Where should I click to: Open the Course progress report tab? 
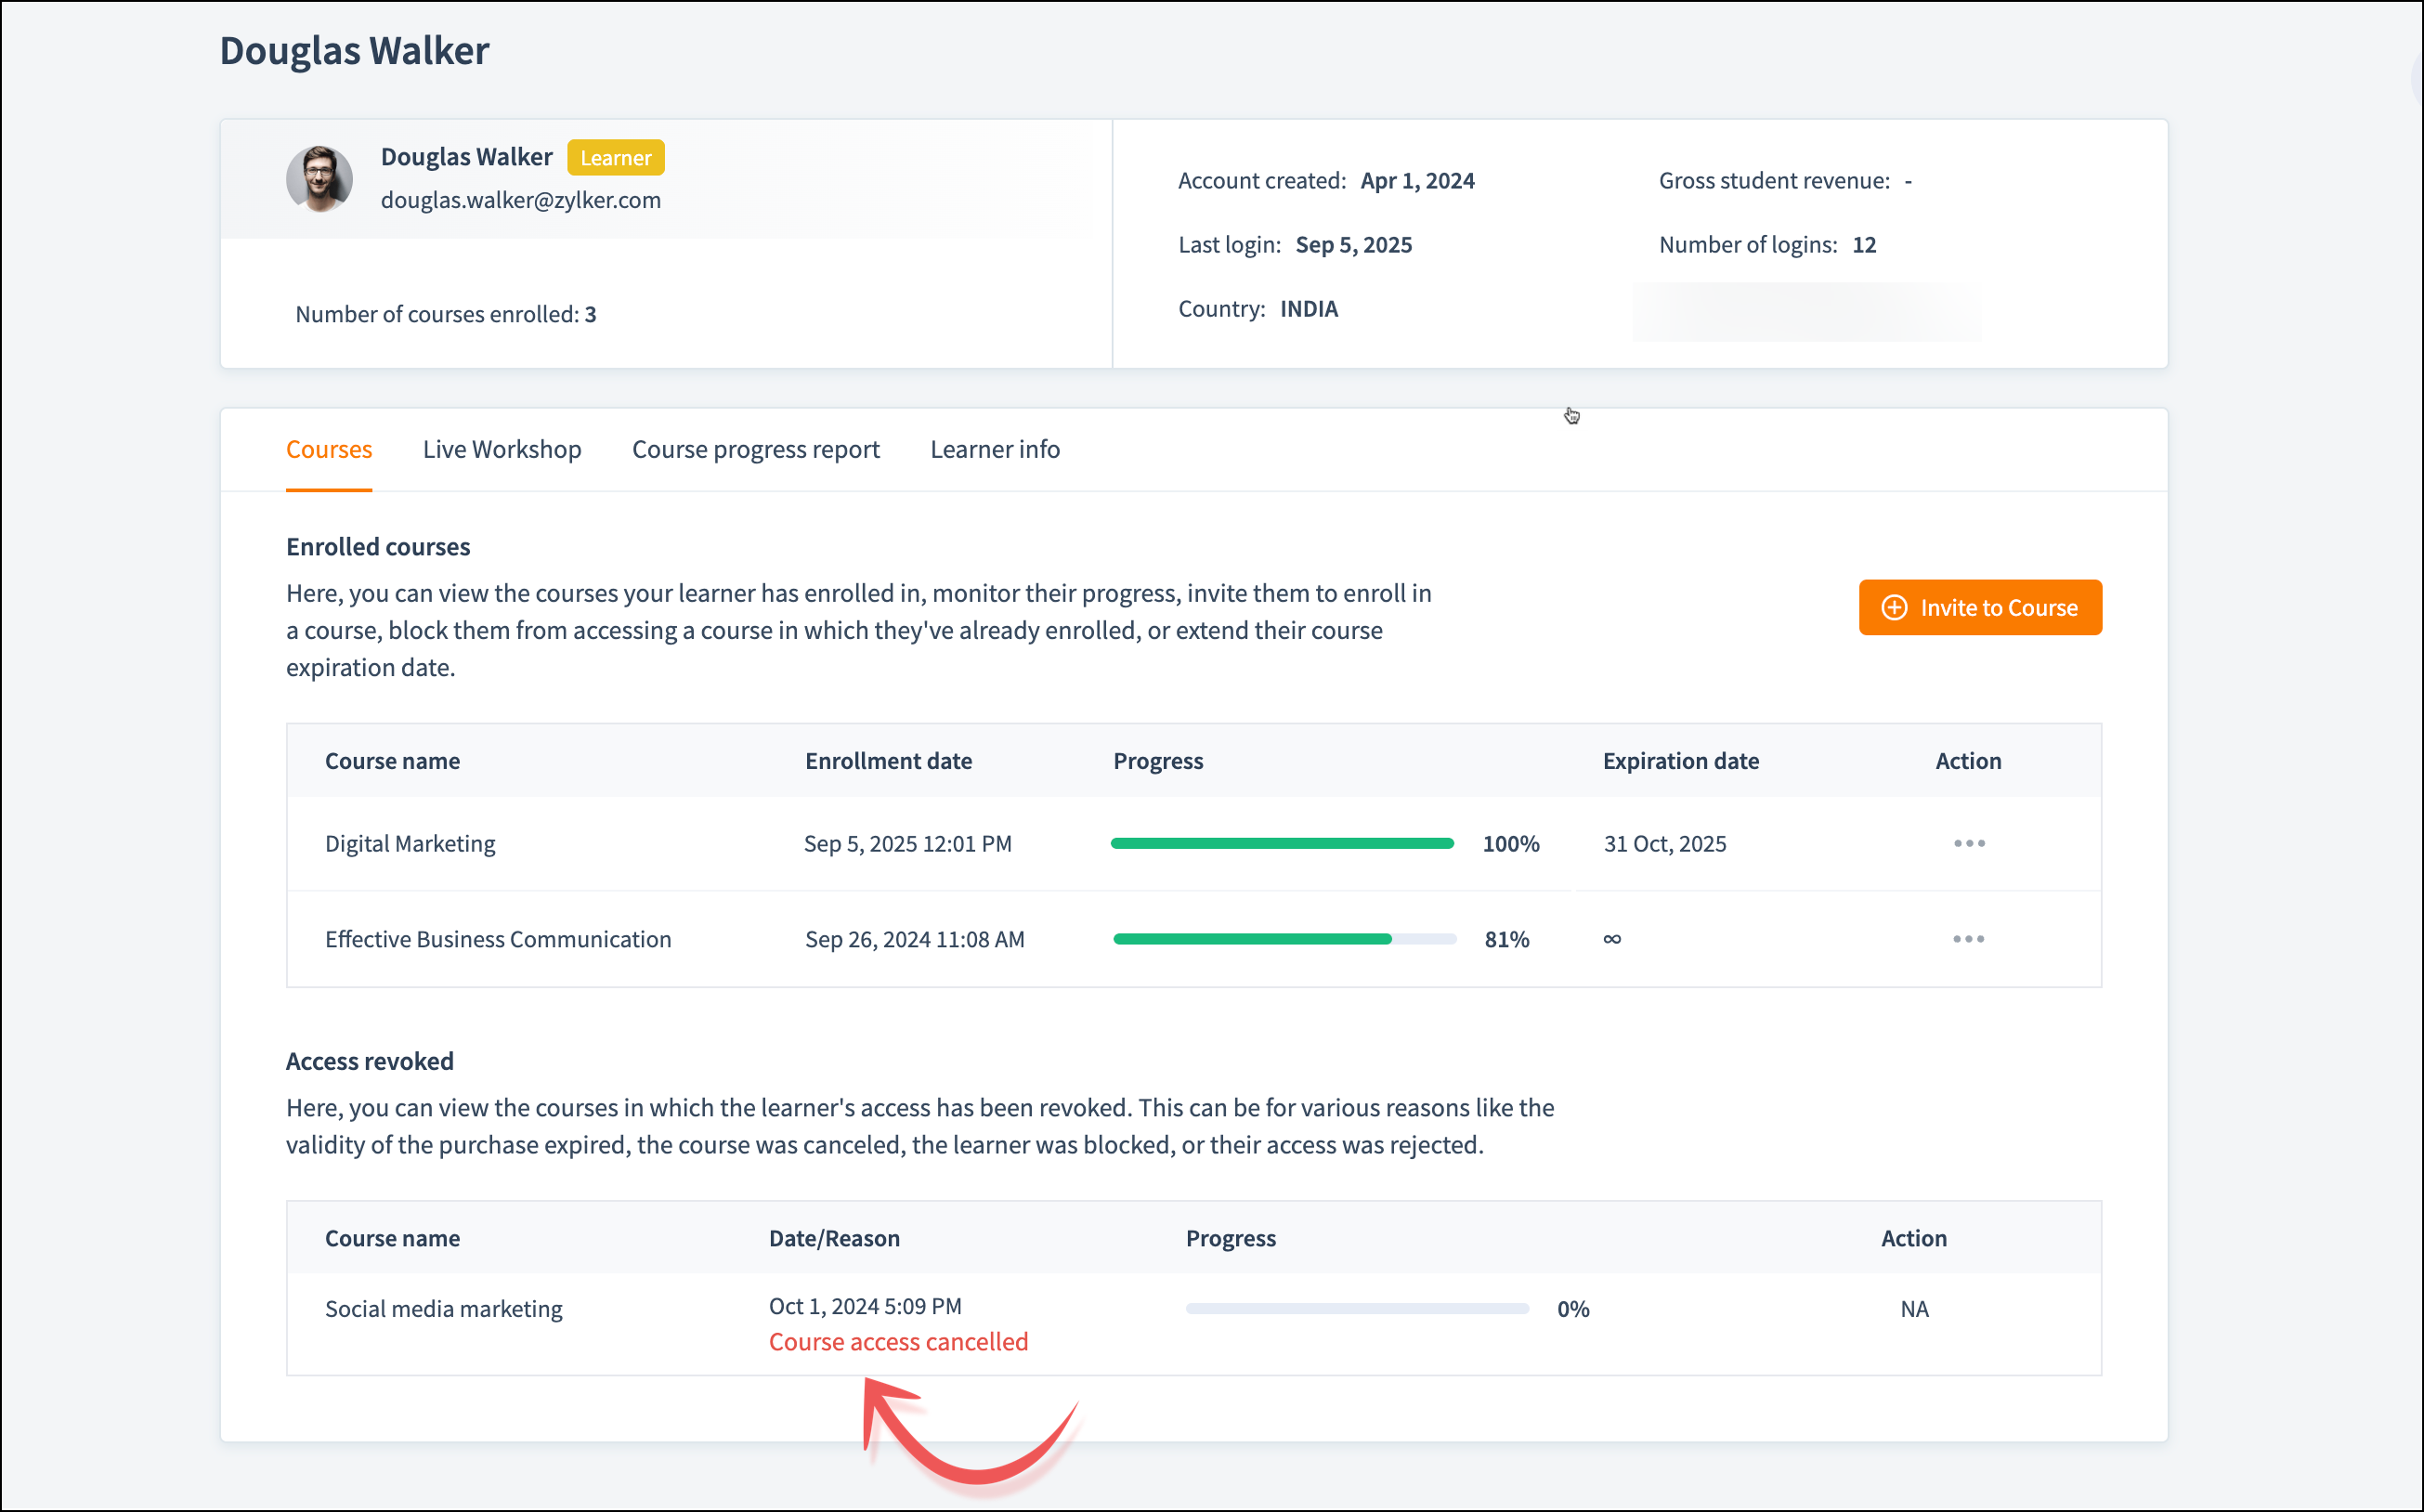[x=755, y=449]
